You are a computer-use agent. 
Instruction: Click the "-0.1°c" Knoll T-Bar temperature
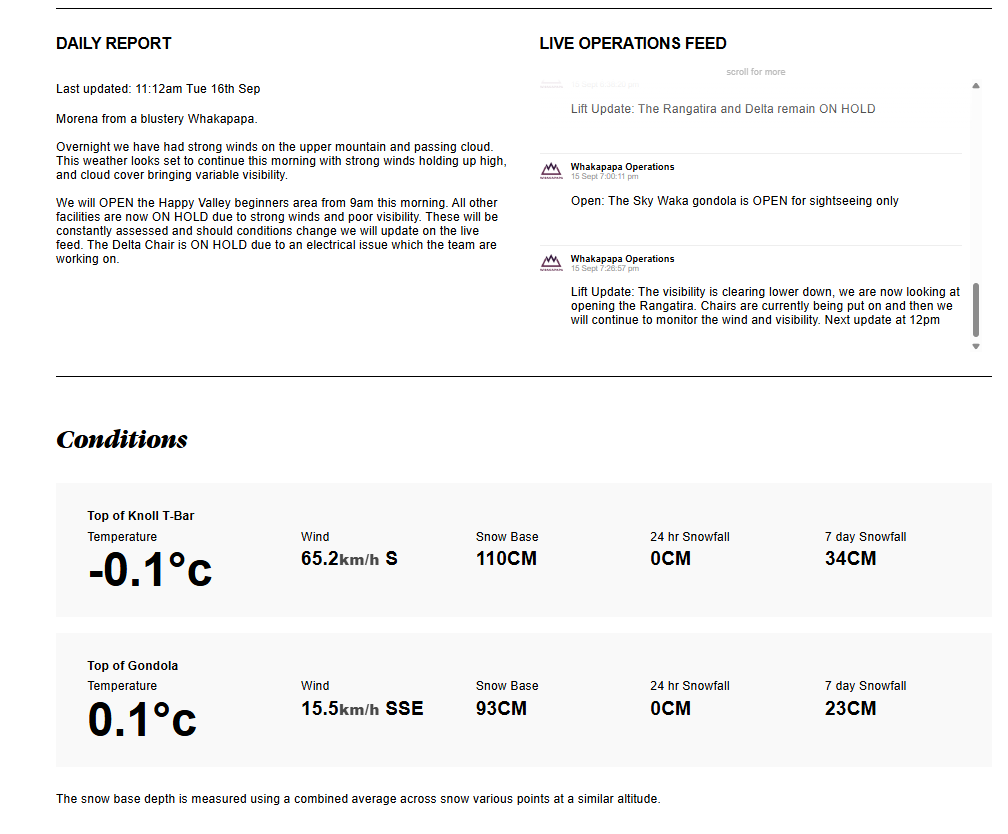point(150,570)
